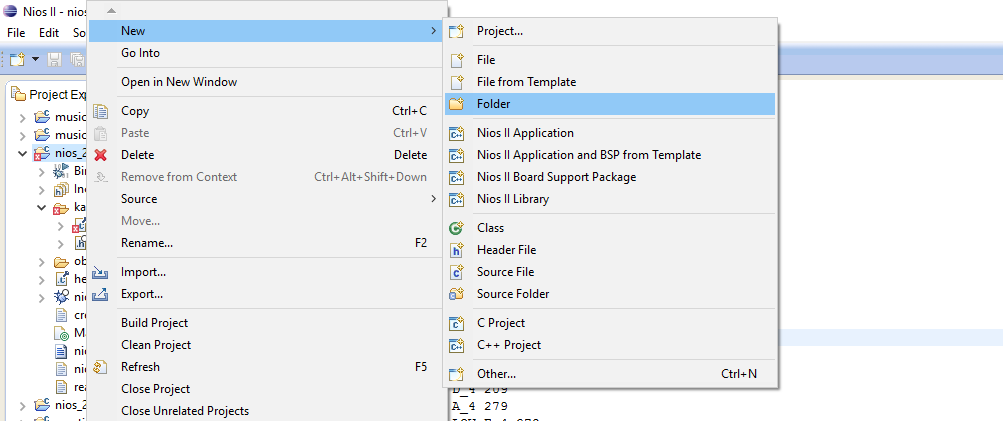The height and width of the screenshot is (421, 1003).
Task: Click the green Class icon
Action: click(x=456, y=228)
